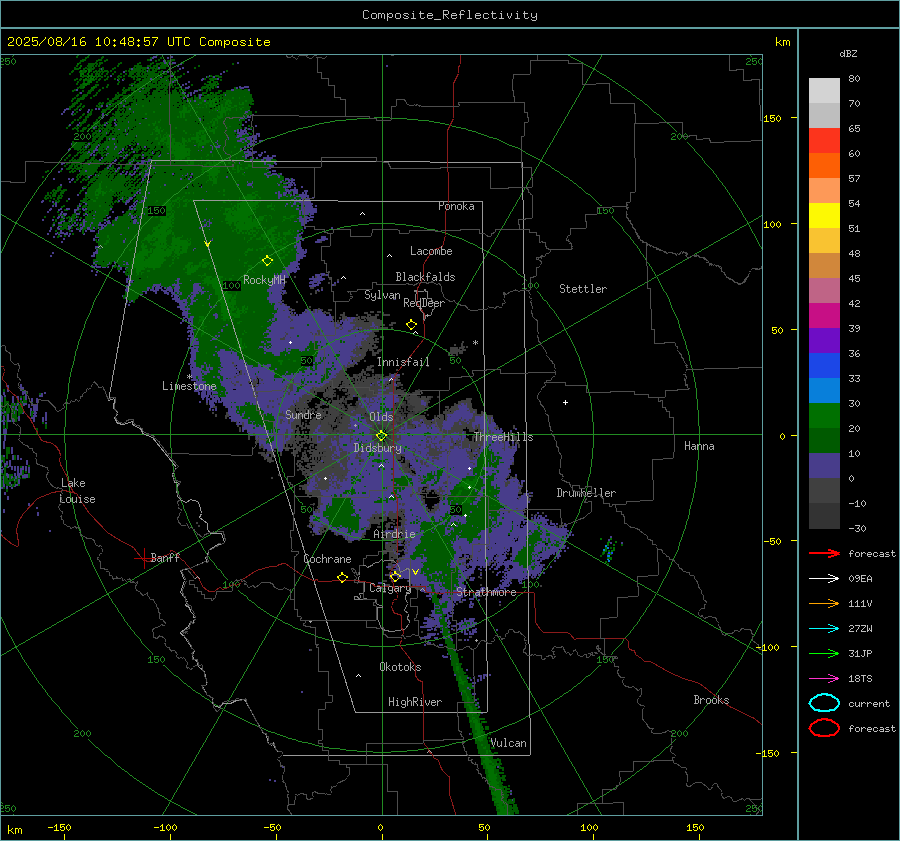Click the yellow diamond marker below Cochrane
This screenshot has height=841, width=900.
tap(342, 577)
